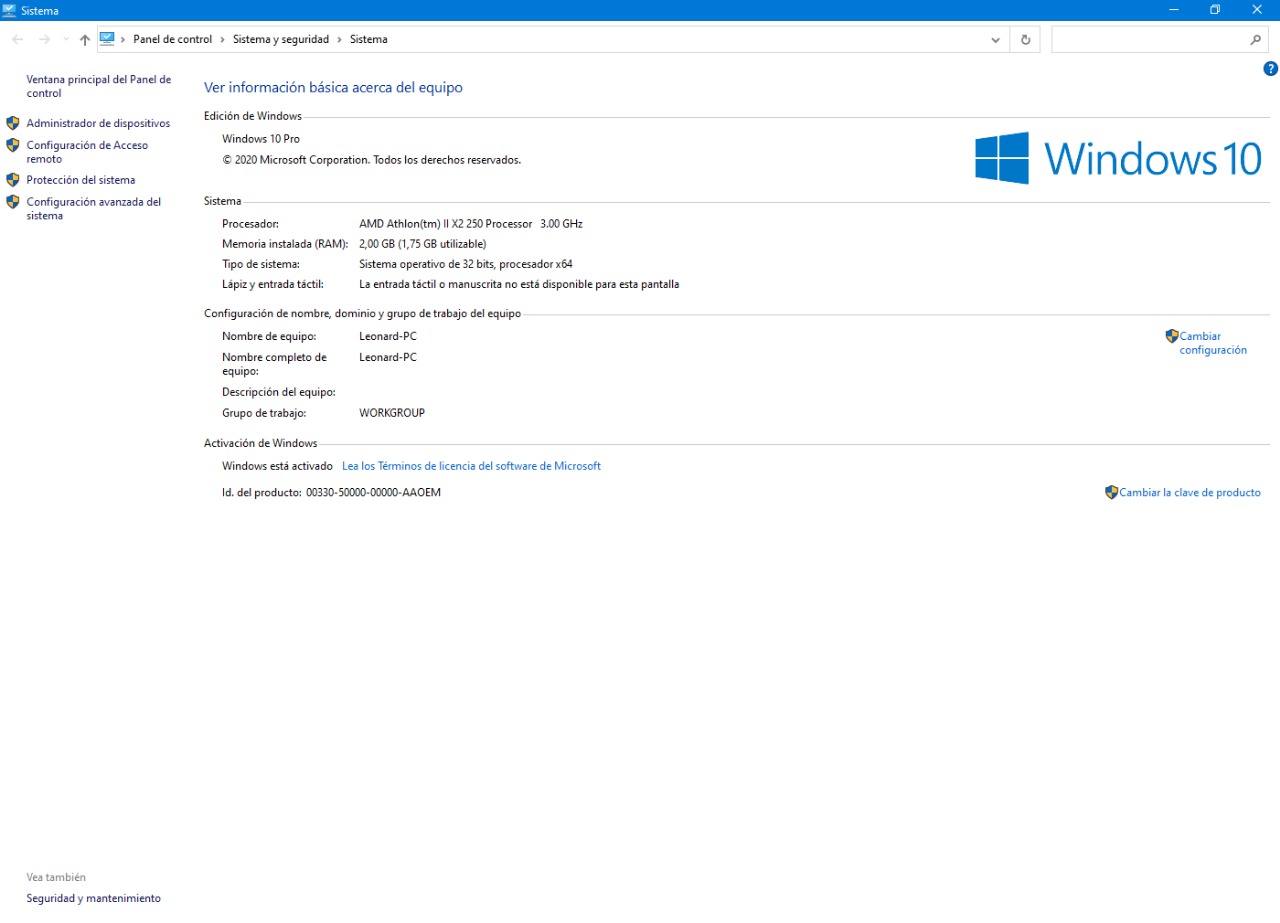
Task: Open Administrador de dispositivos link
Action: tap(98, 123)
